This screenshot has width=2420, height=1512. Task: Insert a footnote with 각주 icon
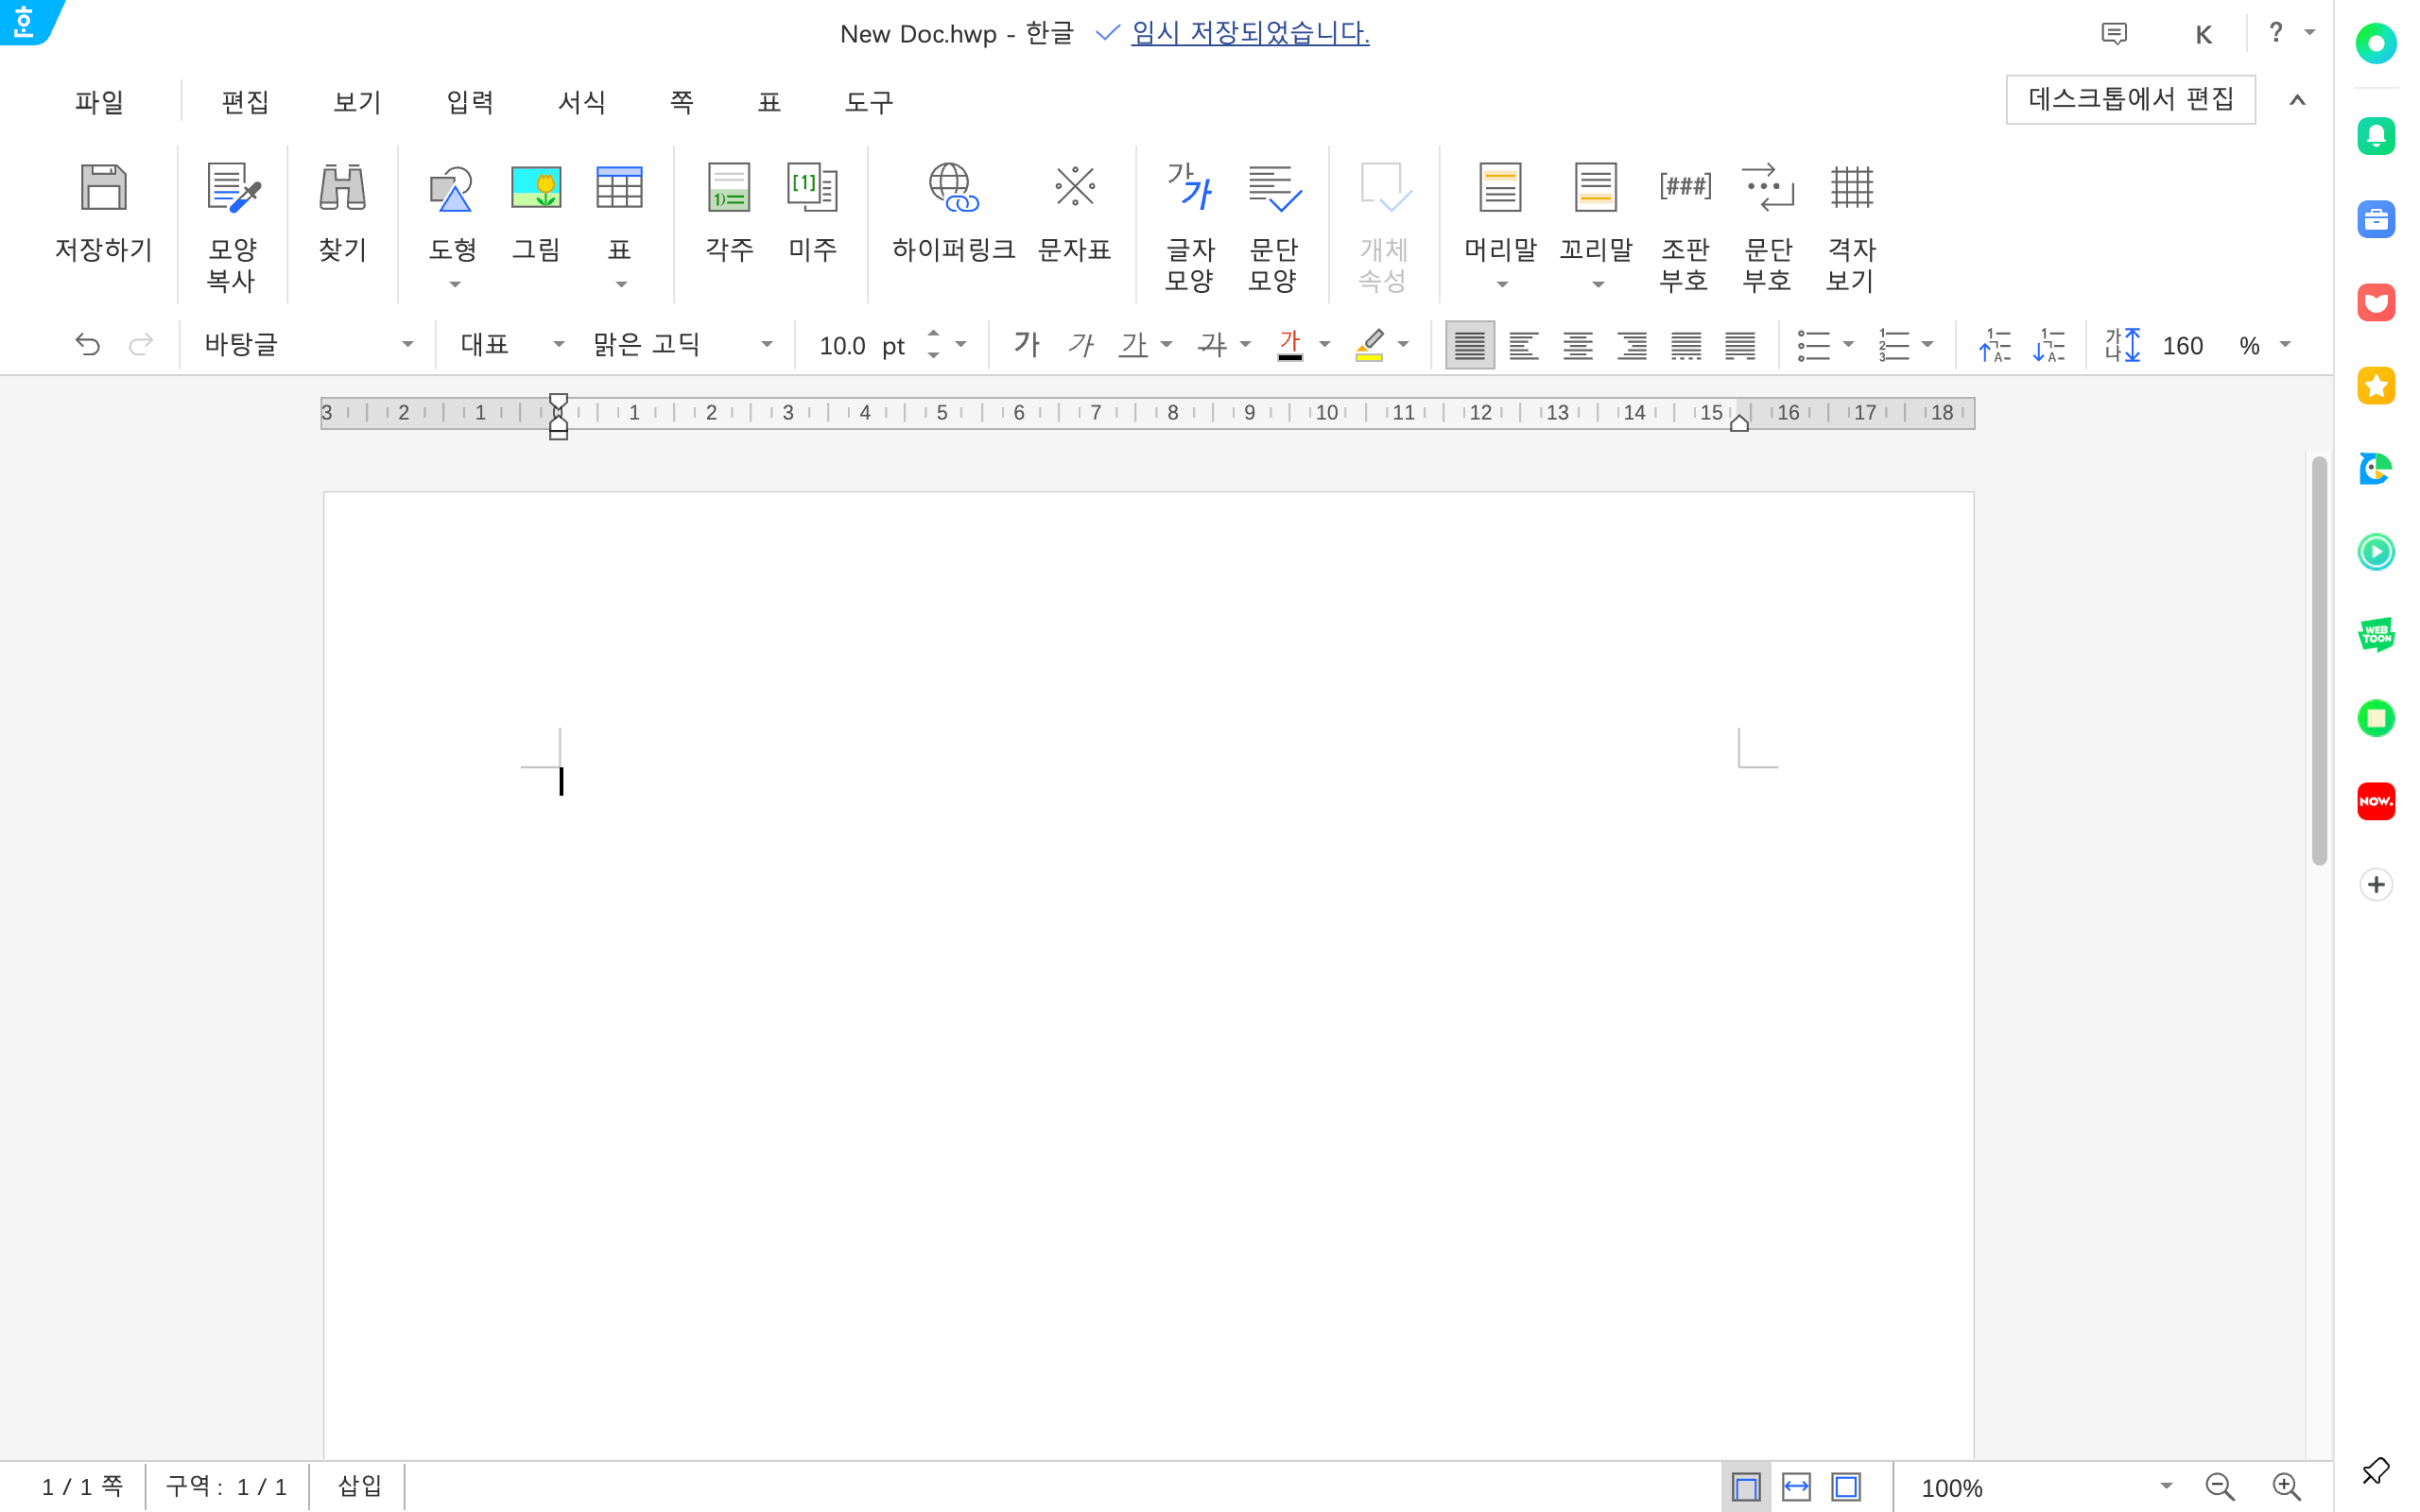click(x=729, y=189)
